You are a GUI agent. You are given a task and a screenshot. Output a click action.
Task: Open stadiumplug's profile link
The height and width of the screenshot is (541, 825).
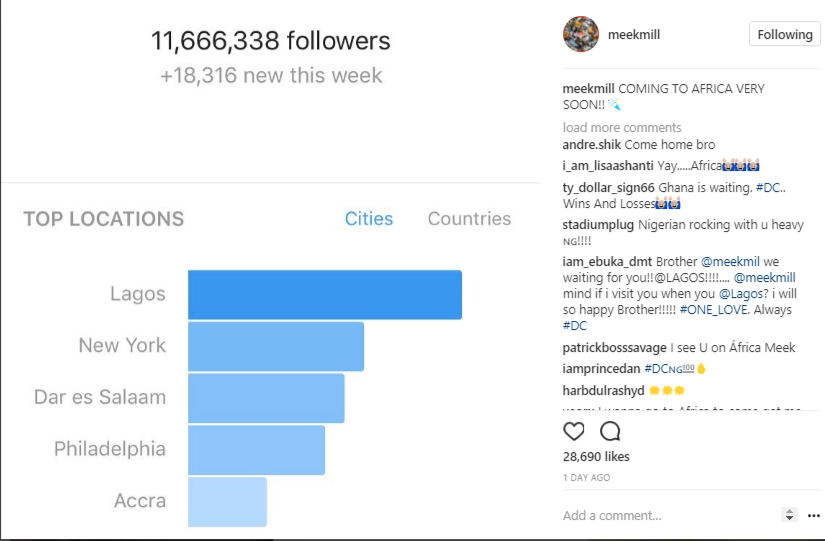(x=598, y=225)
